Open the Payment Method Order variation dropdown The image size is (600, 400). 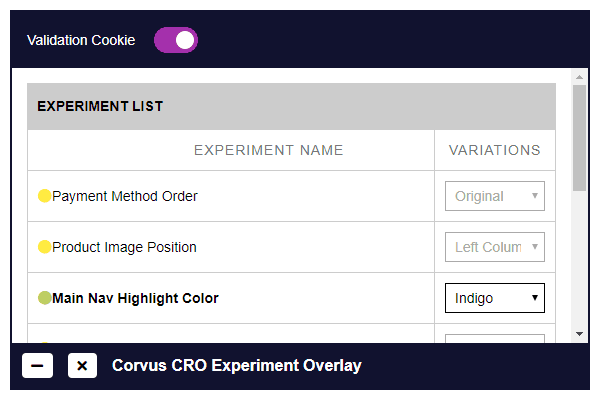click(x=494, y=196)
